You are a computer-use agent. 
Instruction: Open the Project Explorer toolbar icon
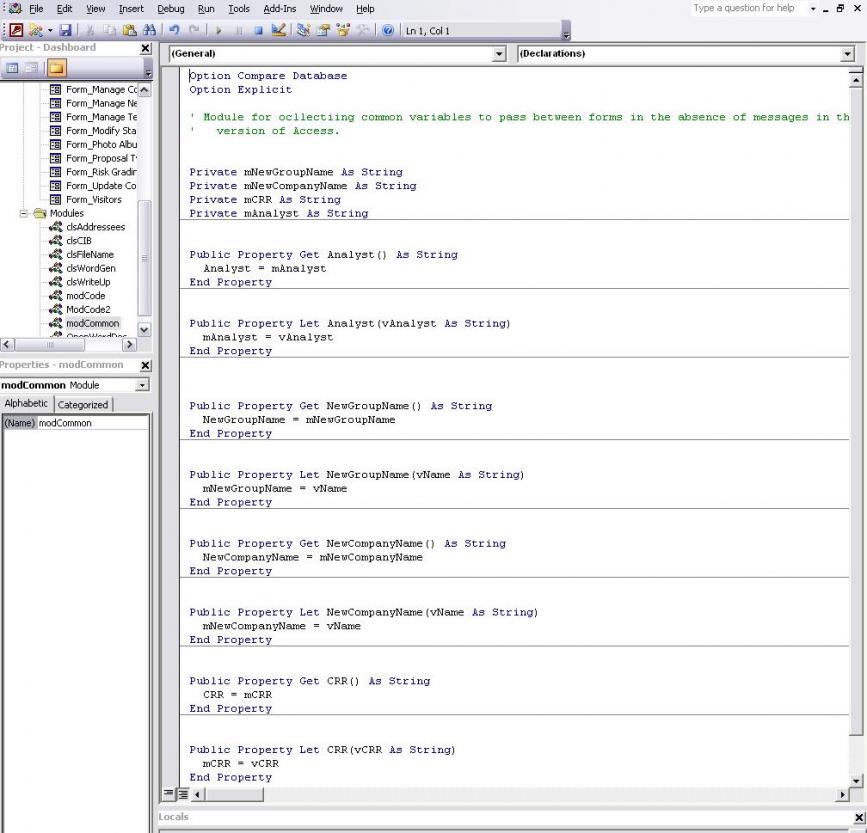[304, 31]
